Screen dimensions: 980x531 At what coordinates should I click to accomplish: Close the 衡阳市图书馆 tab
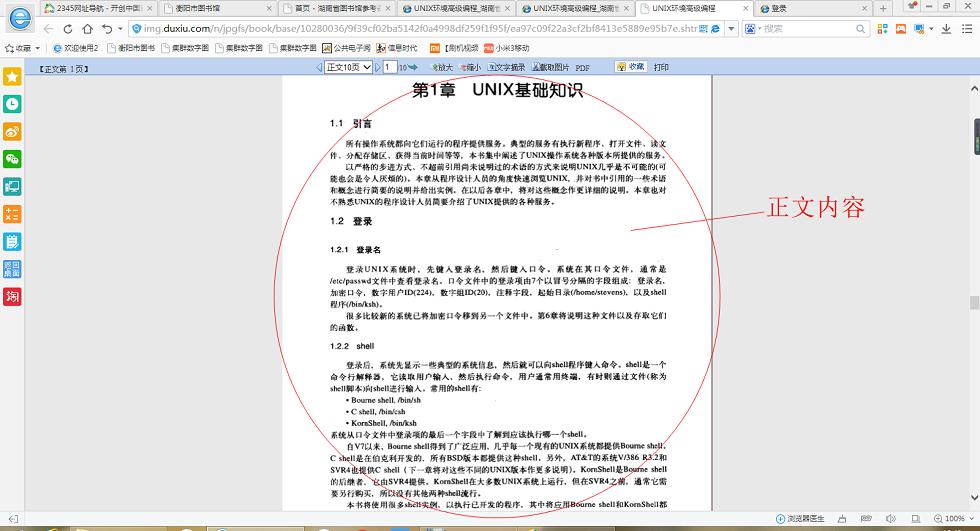[269, 9]
